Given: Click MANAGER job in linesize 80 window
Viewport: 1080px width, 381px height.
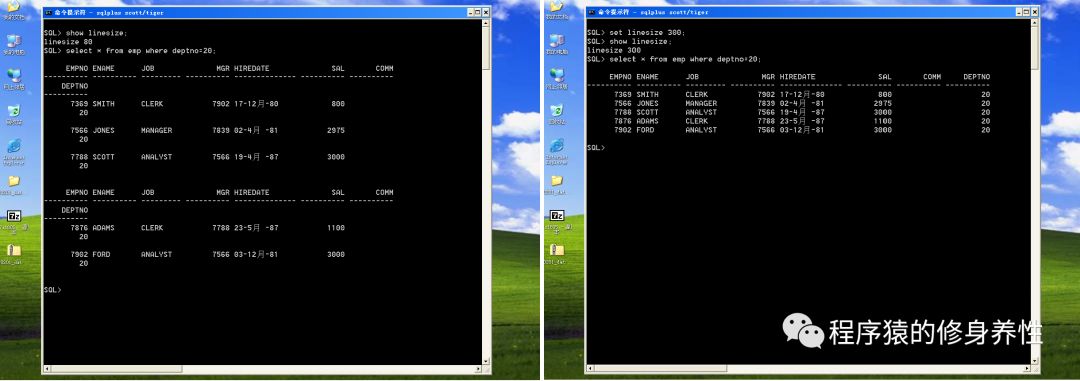Looking at the screenshot, I should pyautogui.click(x=156, y=130).
